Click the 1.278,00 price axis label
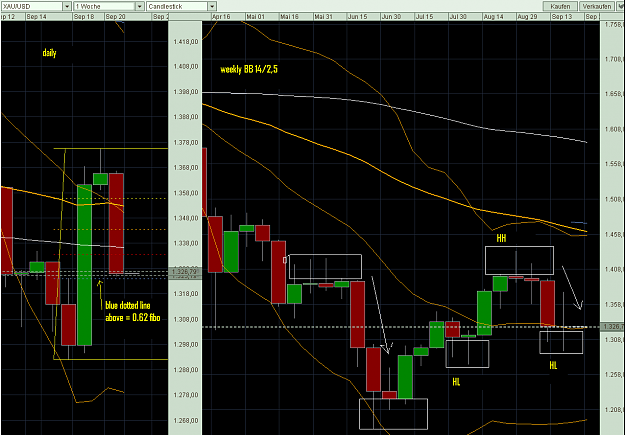625x435 pixels. (186, 395)
